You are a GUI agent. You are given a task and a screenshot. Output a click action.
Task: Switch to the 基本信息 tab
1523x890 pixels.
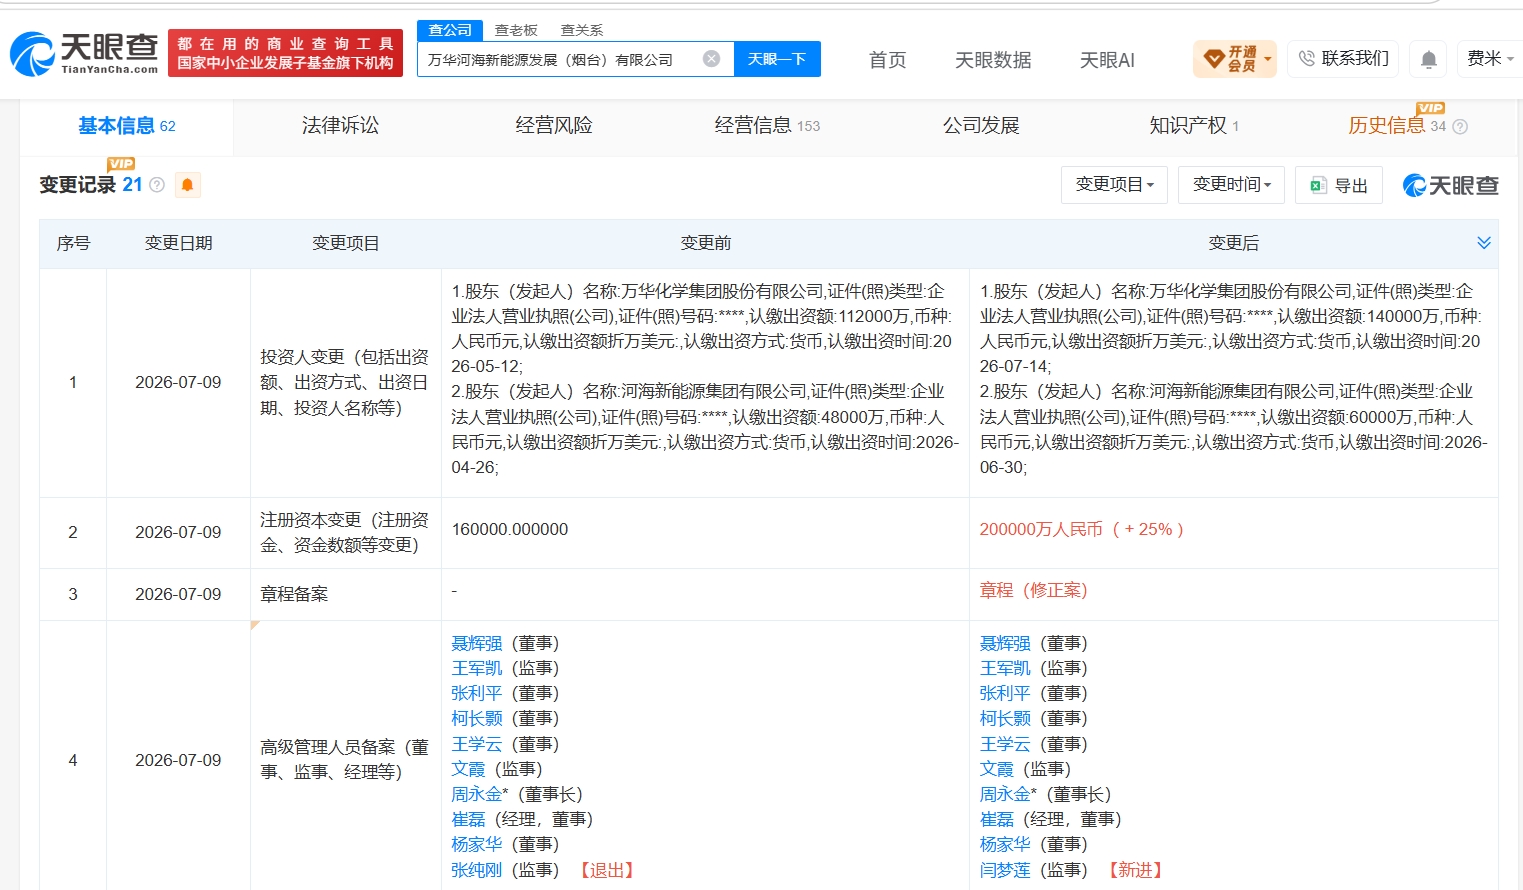pos(127,126)
